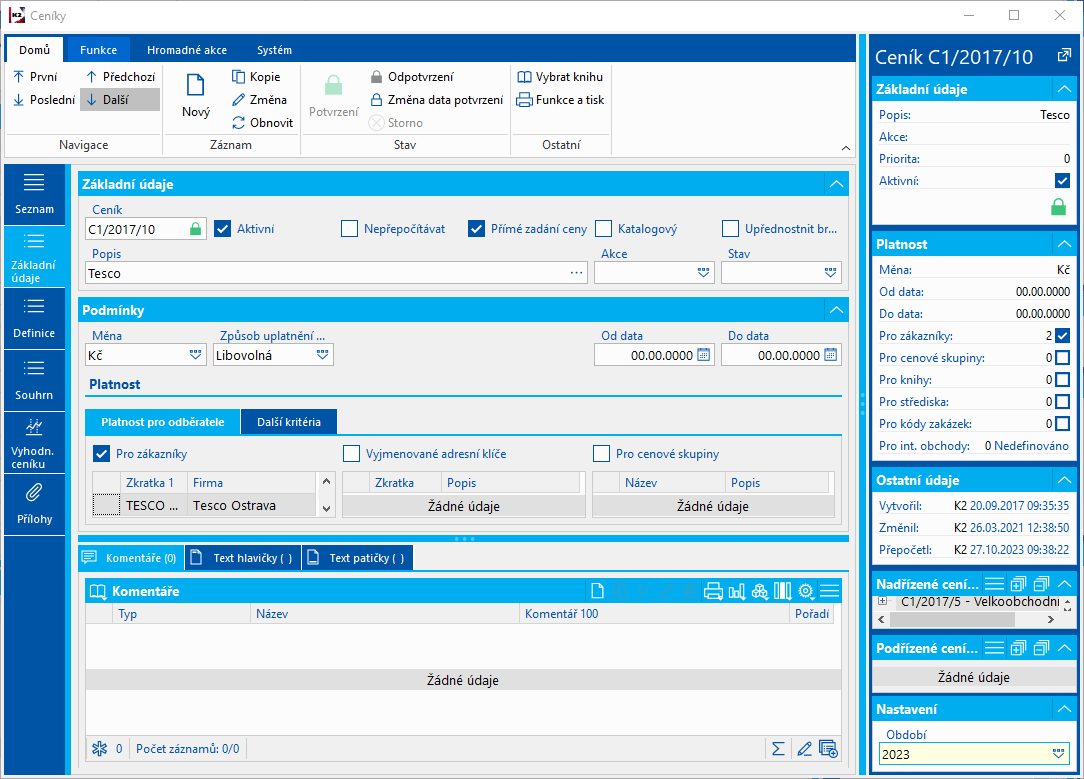
Task: Edit the record using Změna
Action: (259, 100)
